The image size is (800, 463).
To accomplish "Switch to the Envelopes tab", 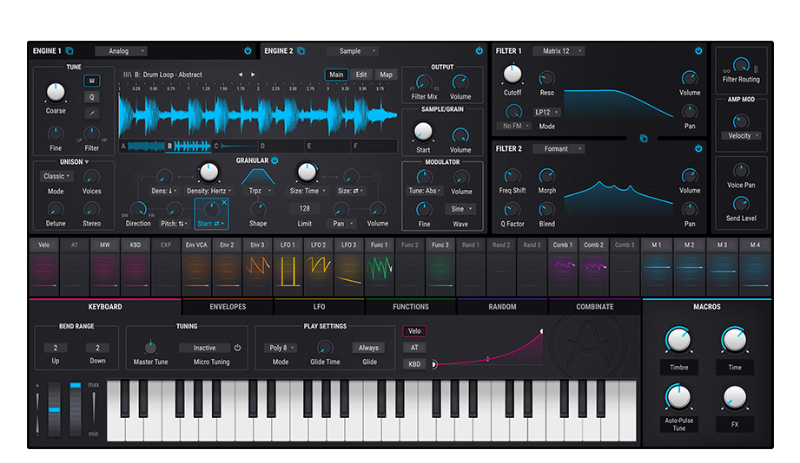I will [x=228, y=307].
